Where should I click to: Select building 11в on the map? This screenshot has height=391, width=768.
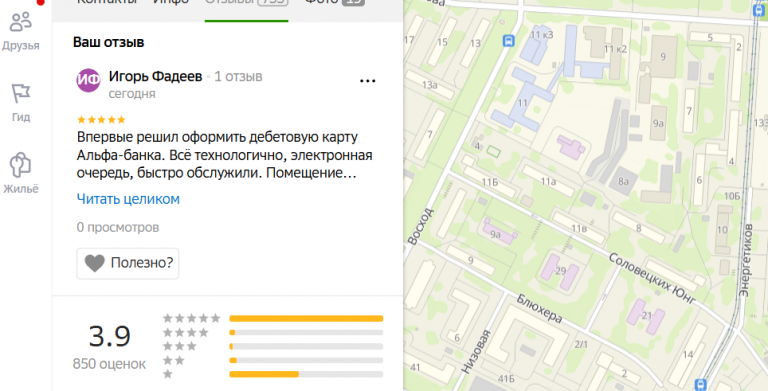(579, 228)
